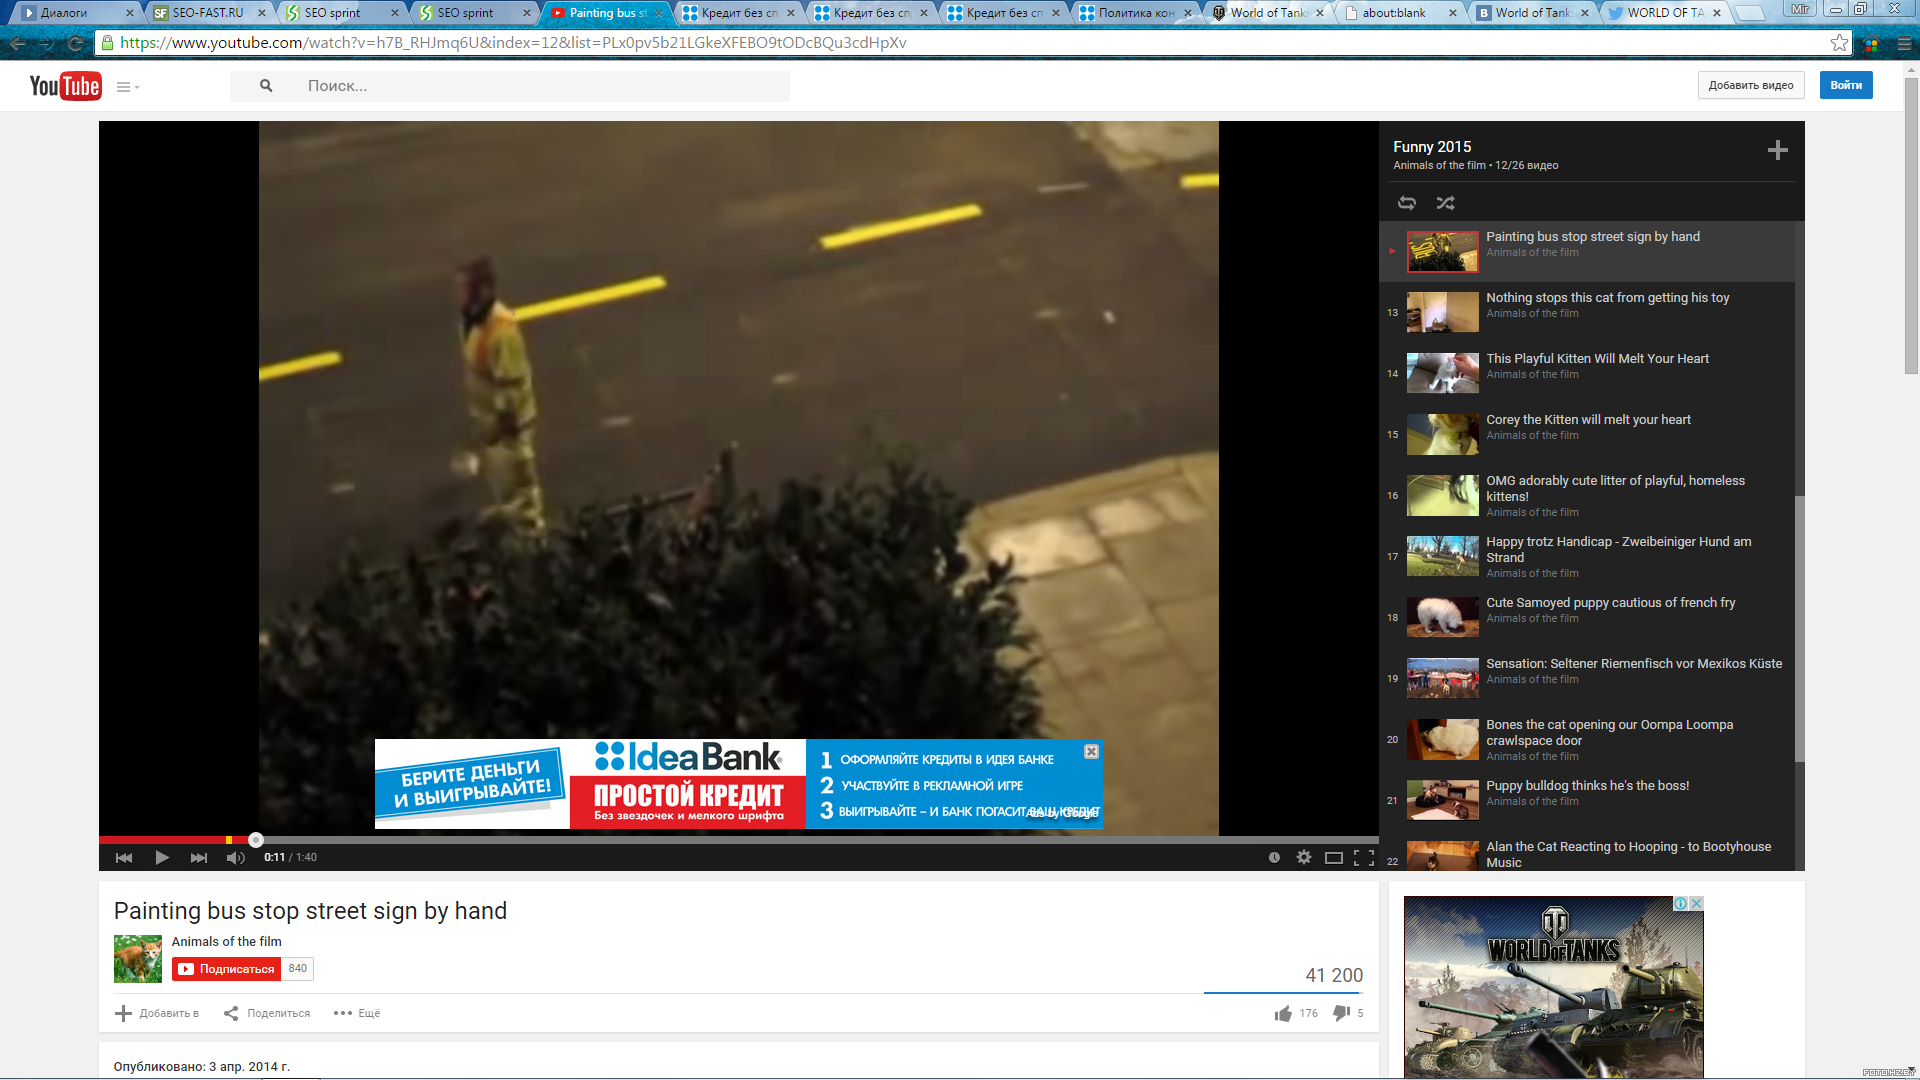Screen dimensions: 1920x1080
Task: Skip to the previous video
Action: pos(124,857)
